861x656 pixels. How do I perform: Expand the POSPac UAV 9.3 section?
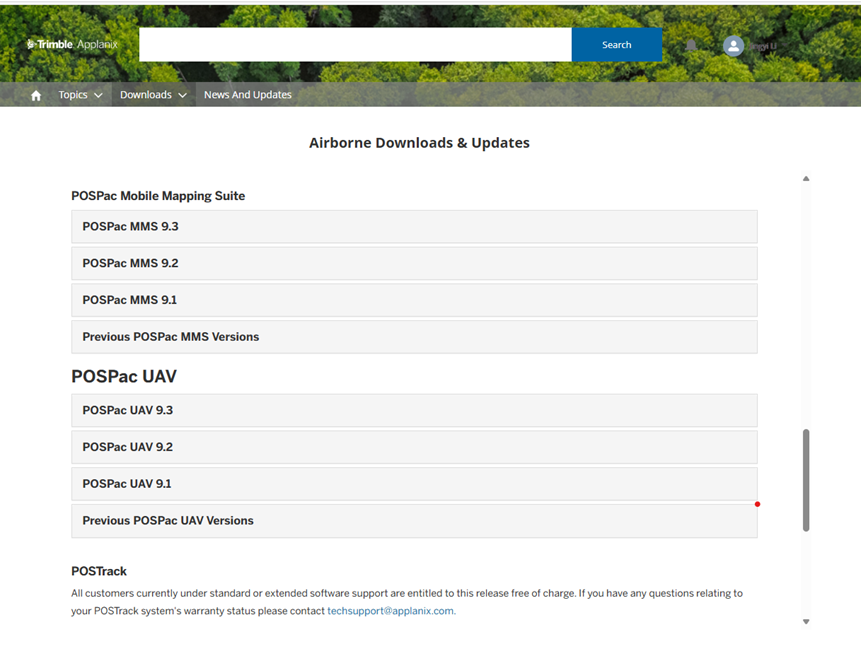click(414, 411)
